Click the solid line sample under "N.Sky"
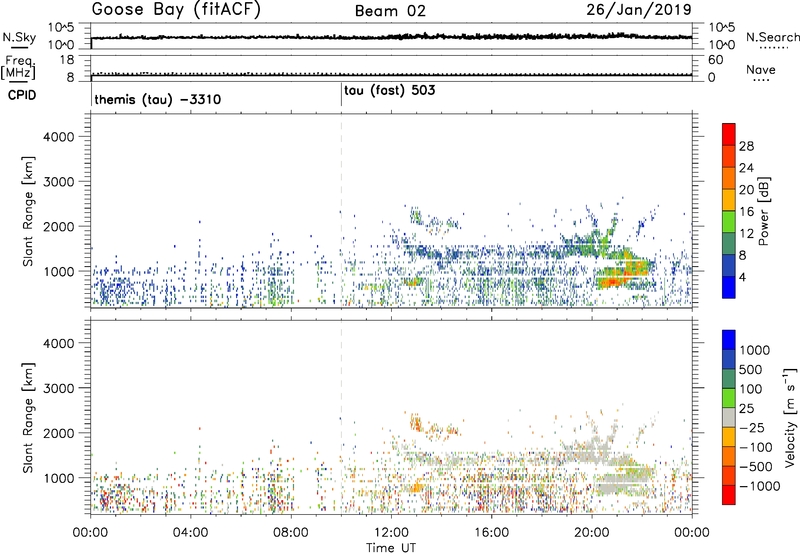800x554 pixels. tap(19, 47)
